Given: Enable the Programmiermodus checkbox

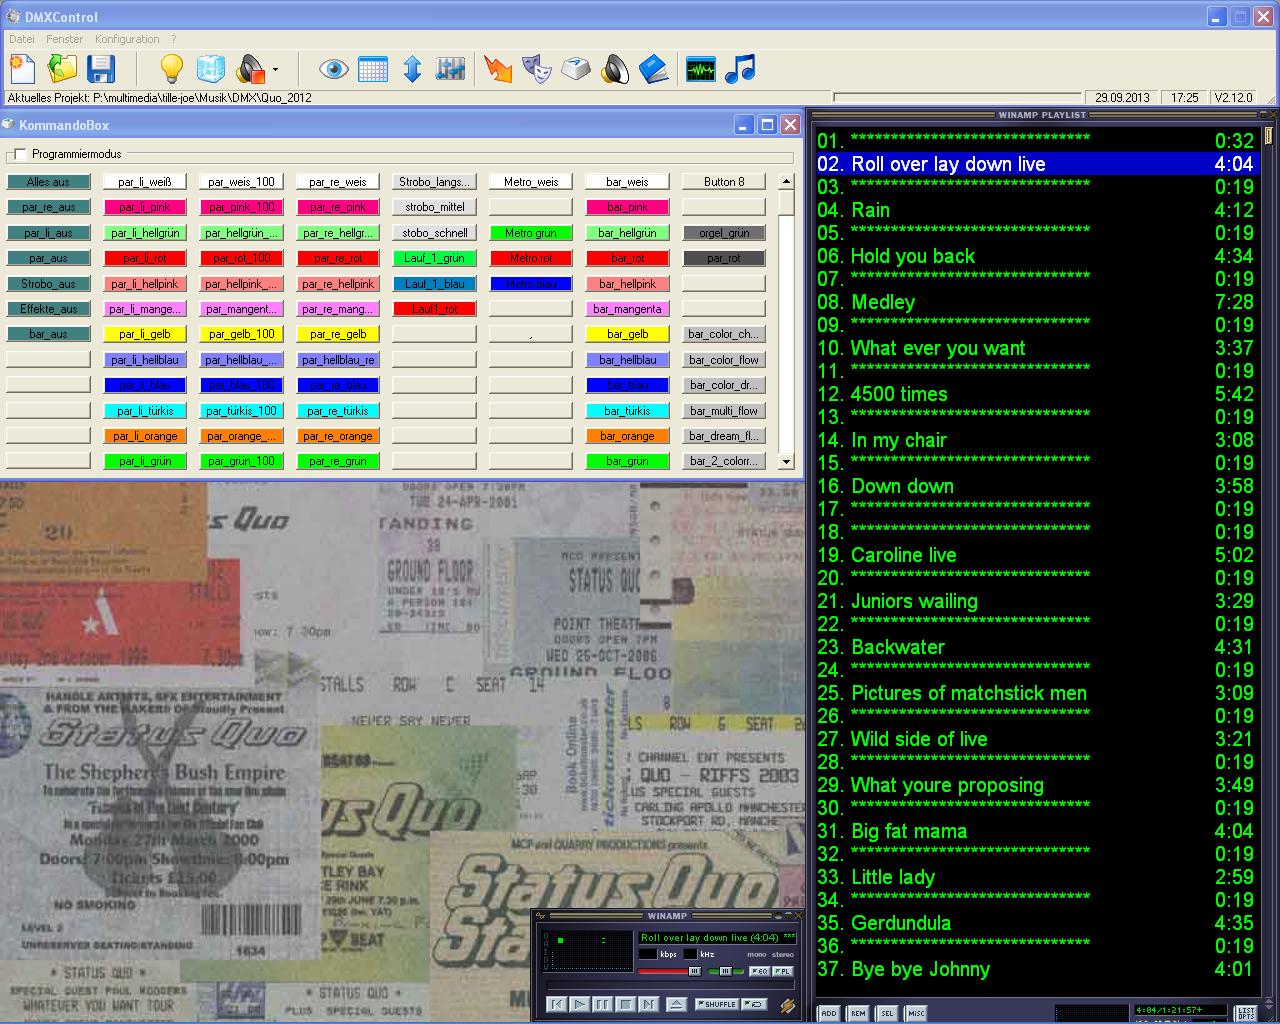Looking at the screenshot, I should 20,154.
